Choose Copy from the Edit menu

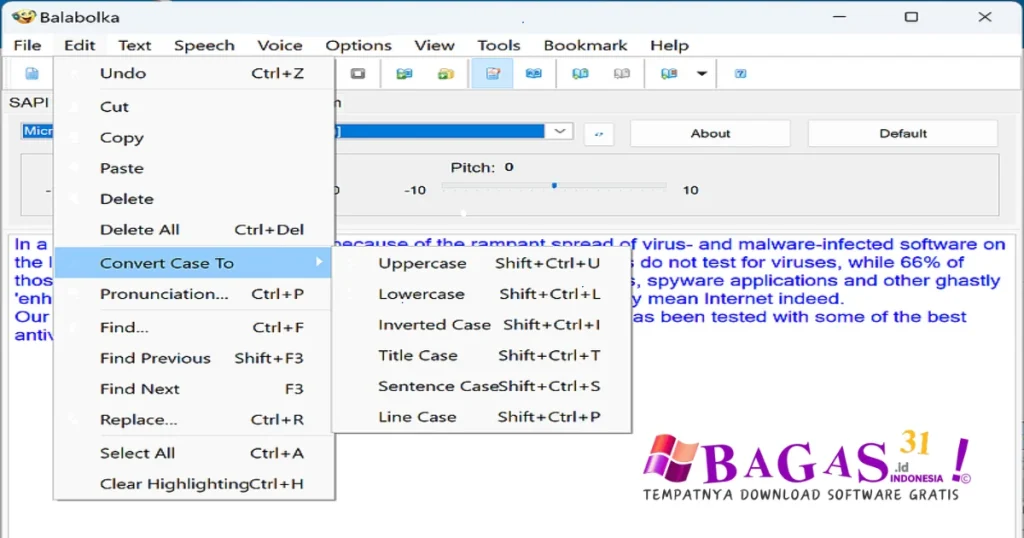coord(193,137)
